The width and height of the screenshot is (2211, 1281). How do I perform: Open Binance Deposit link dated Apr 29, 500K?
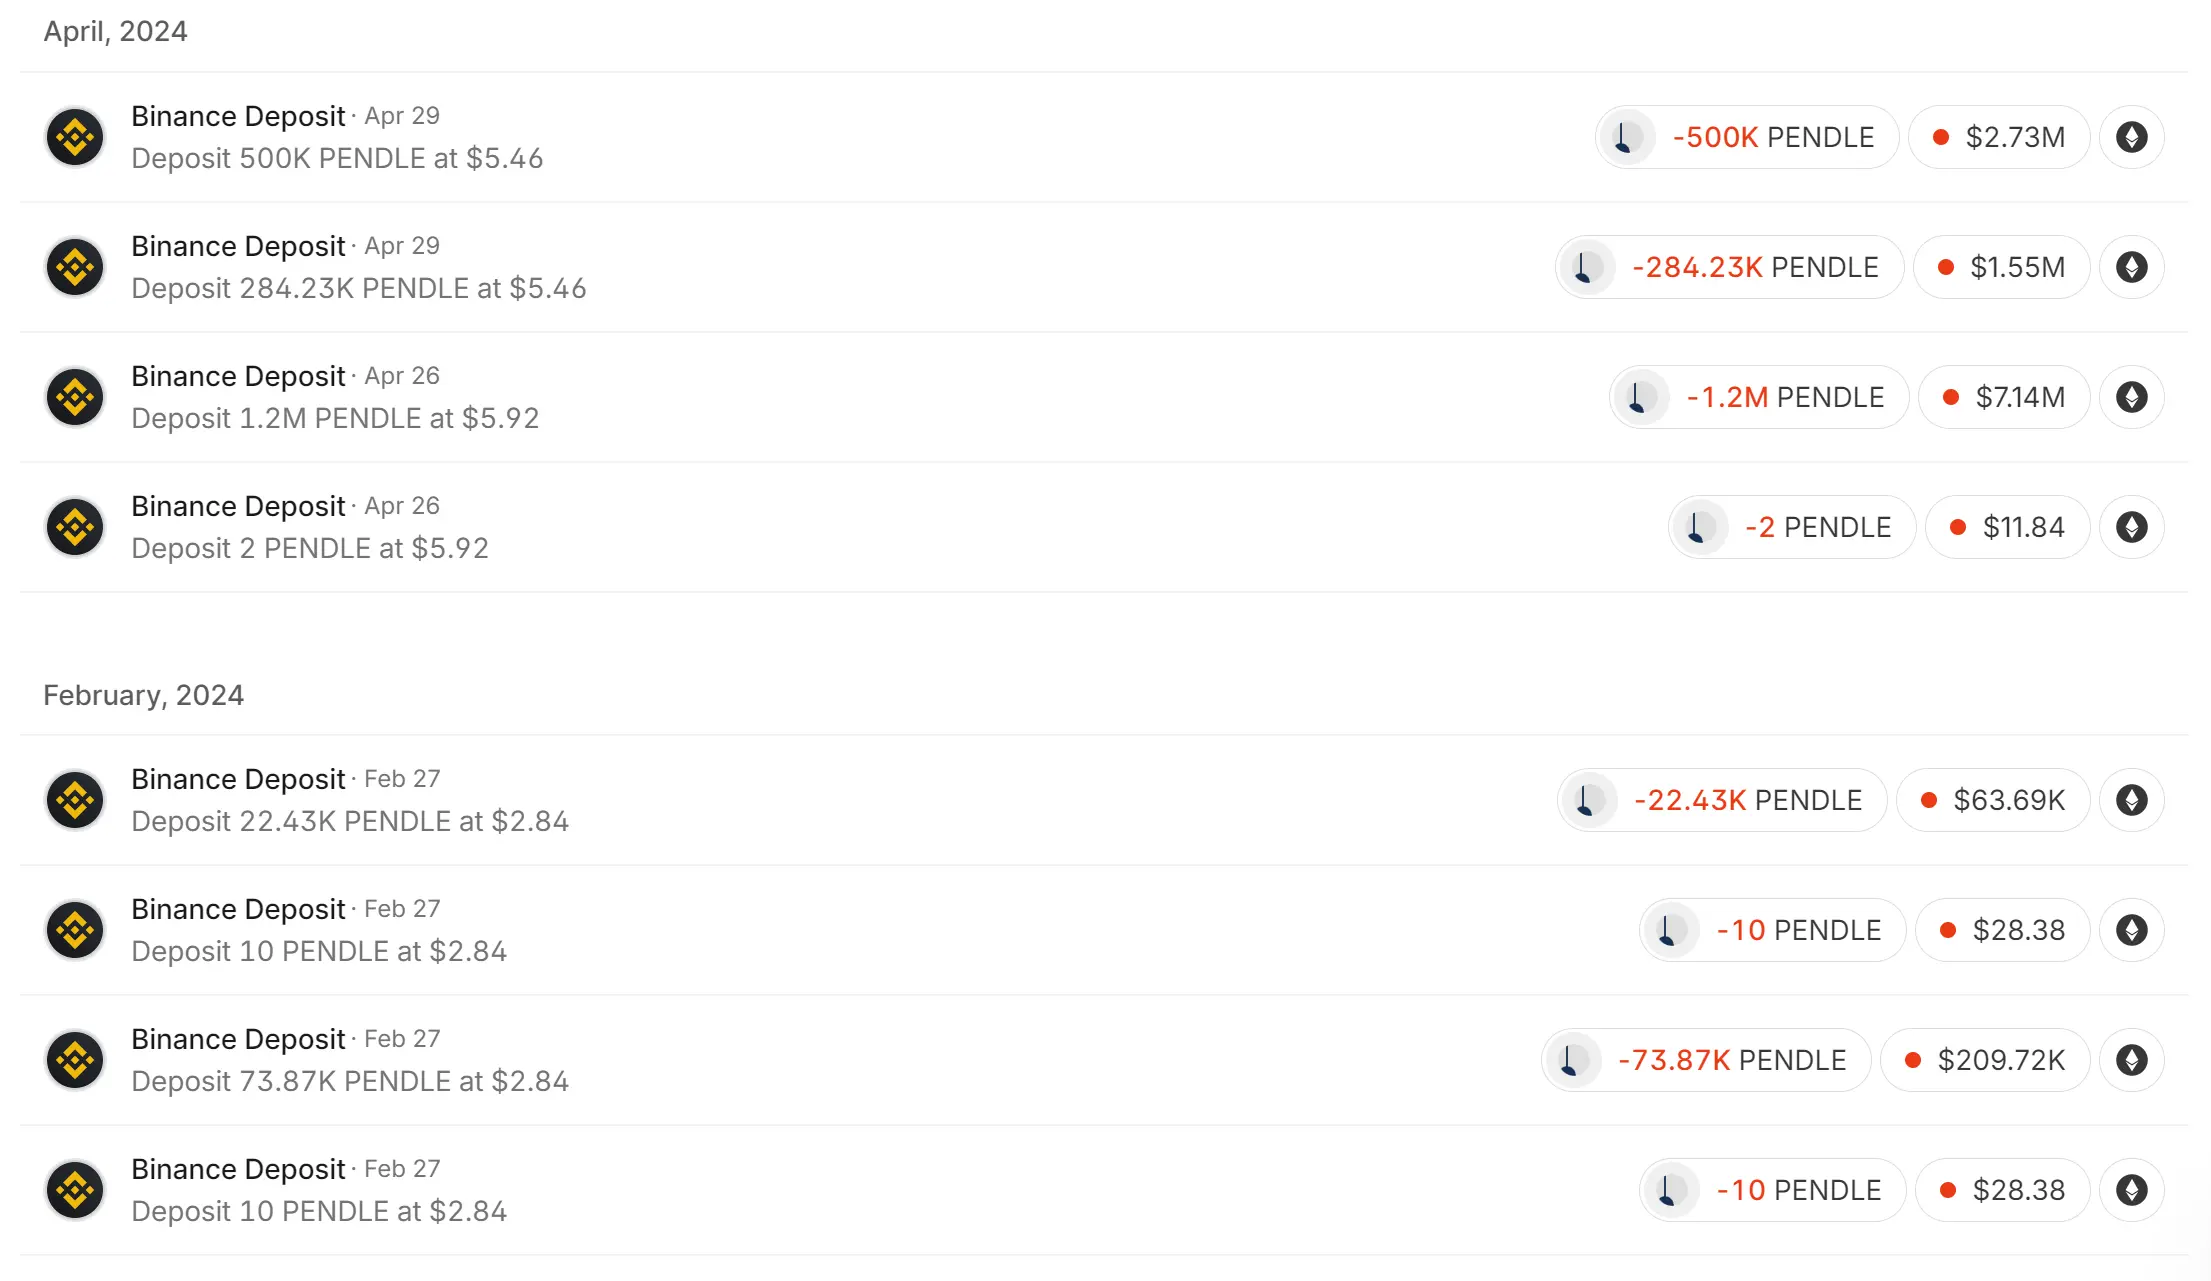[x=238, y=116]
